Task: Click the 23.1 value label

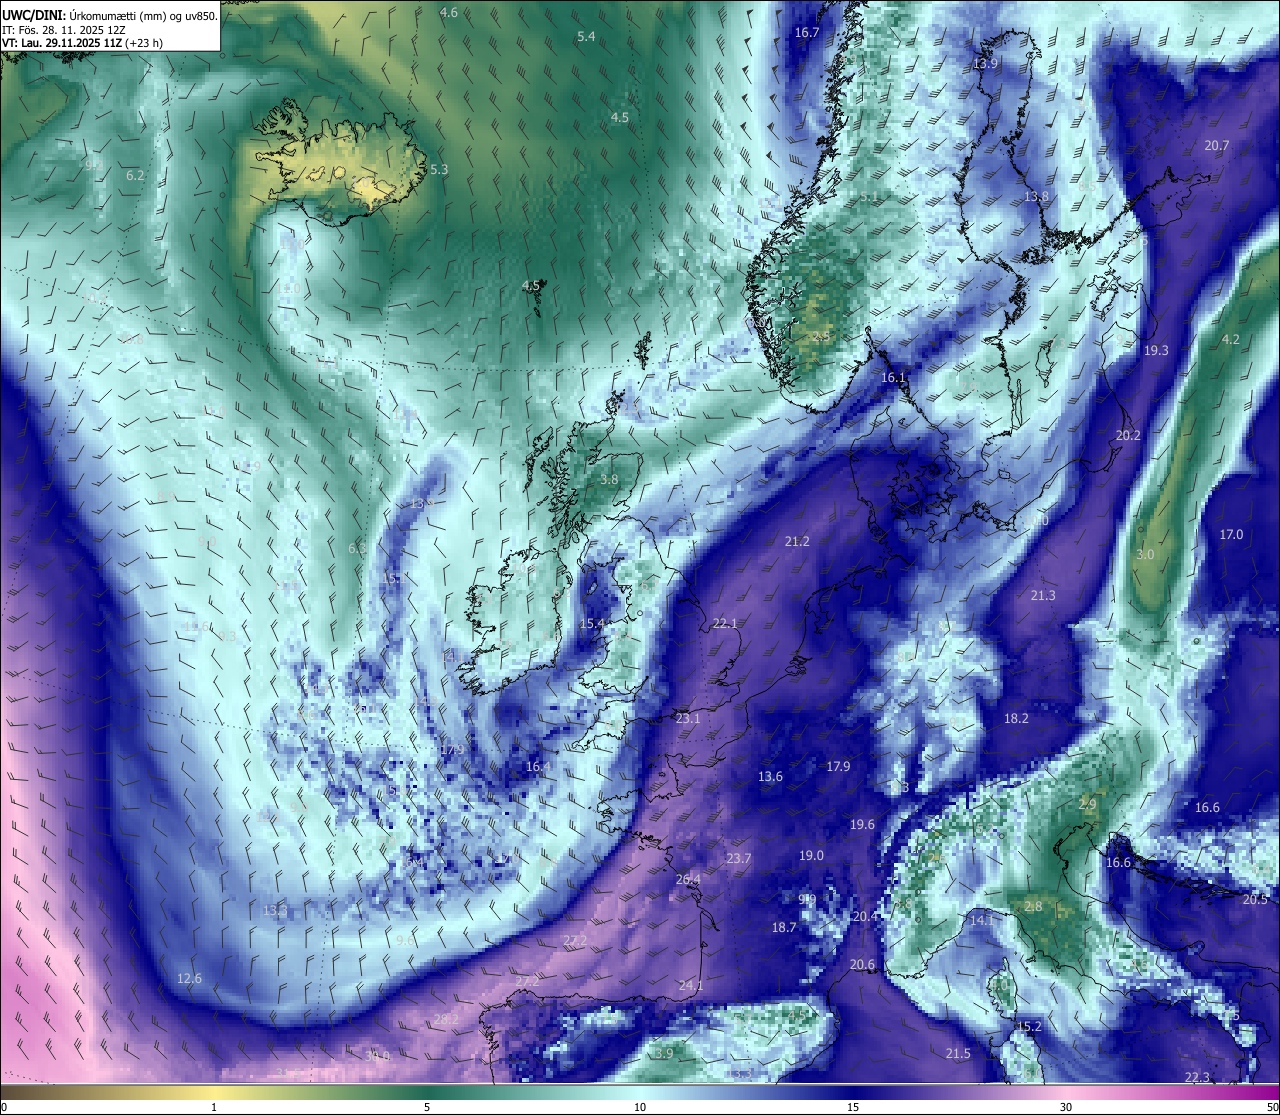Action: 688,718
